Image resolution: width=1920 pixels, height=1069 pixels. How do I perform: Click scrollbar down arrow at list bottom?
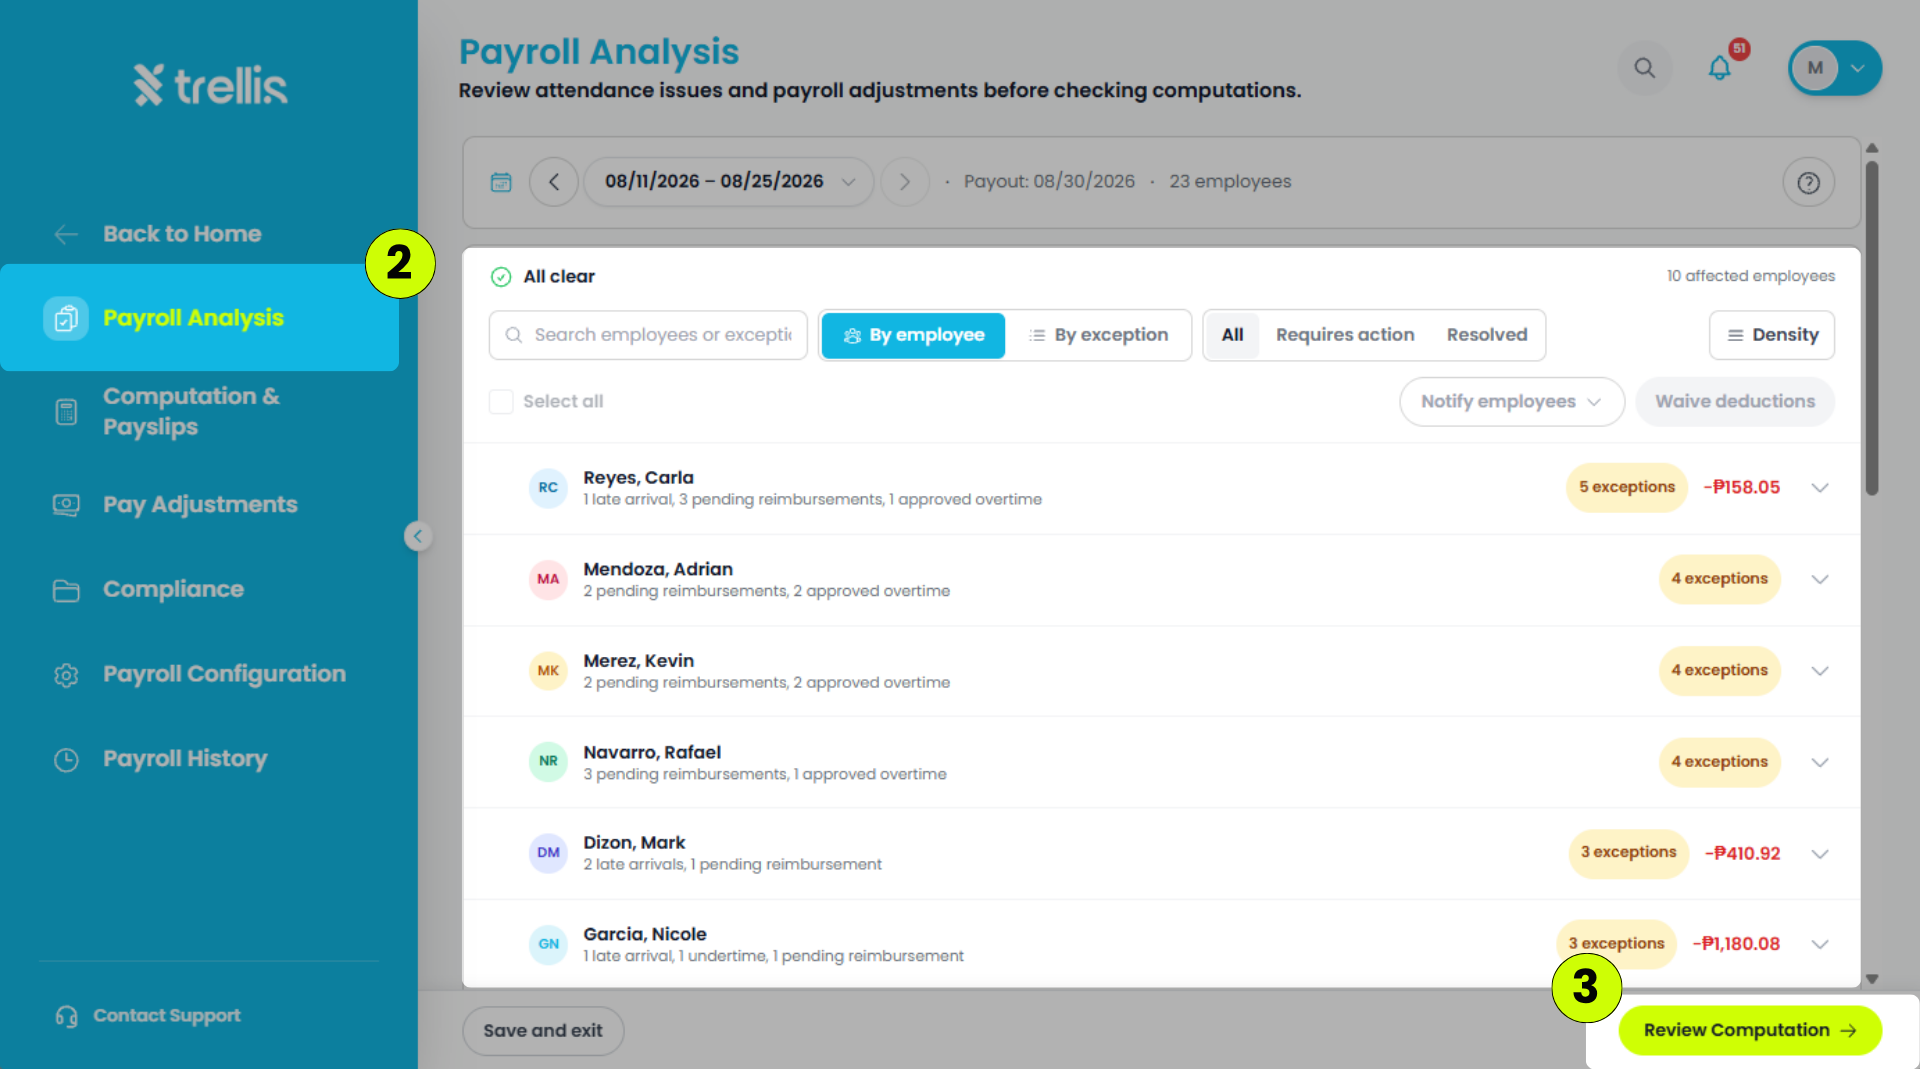click(1872, 979)
